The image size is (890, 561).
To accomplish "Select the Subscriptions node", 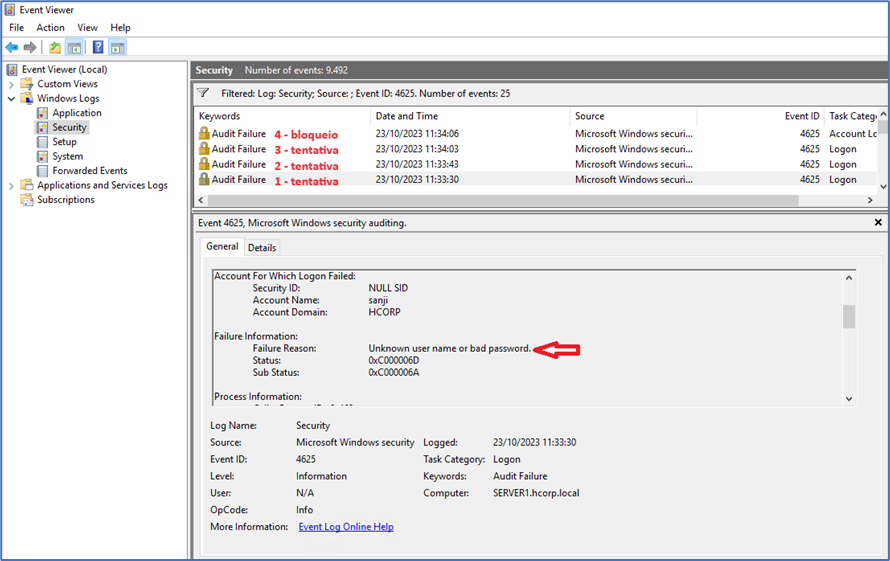I will pyautogui.click(x=65, y=200).
